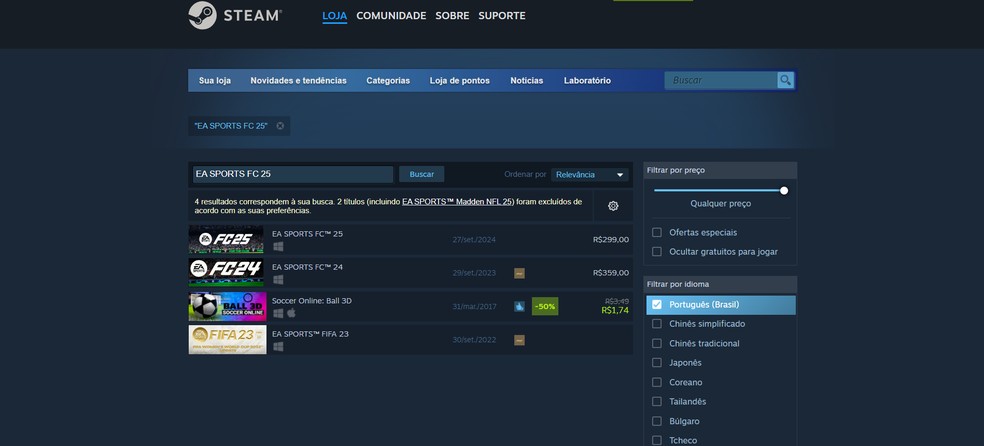Viewport: 984px width, 446px height.
Task: Open the Ball 3D Soccer Online thumbnail
Action: click(x=227, y=306)
